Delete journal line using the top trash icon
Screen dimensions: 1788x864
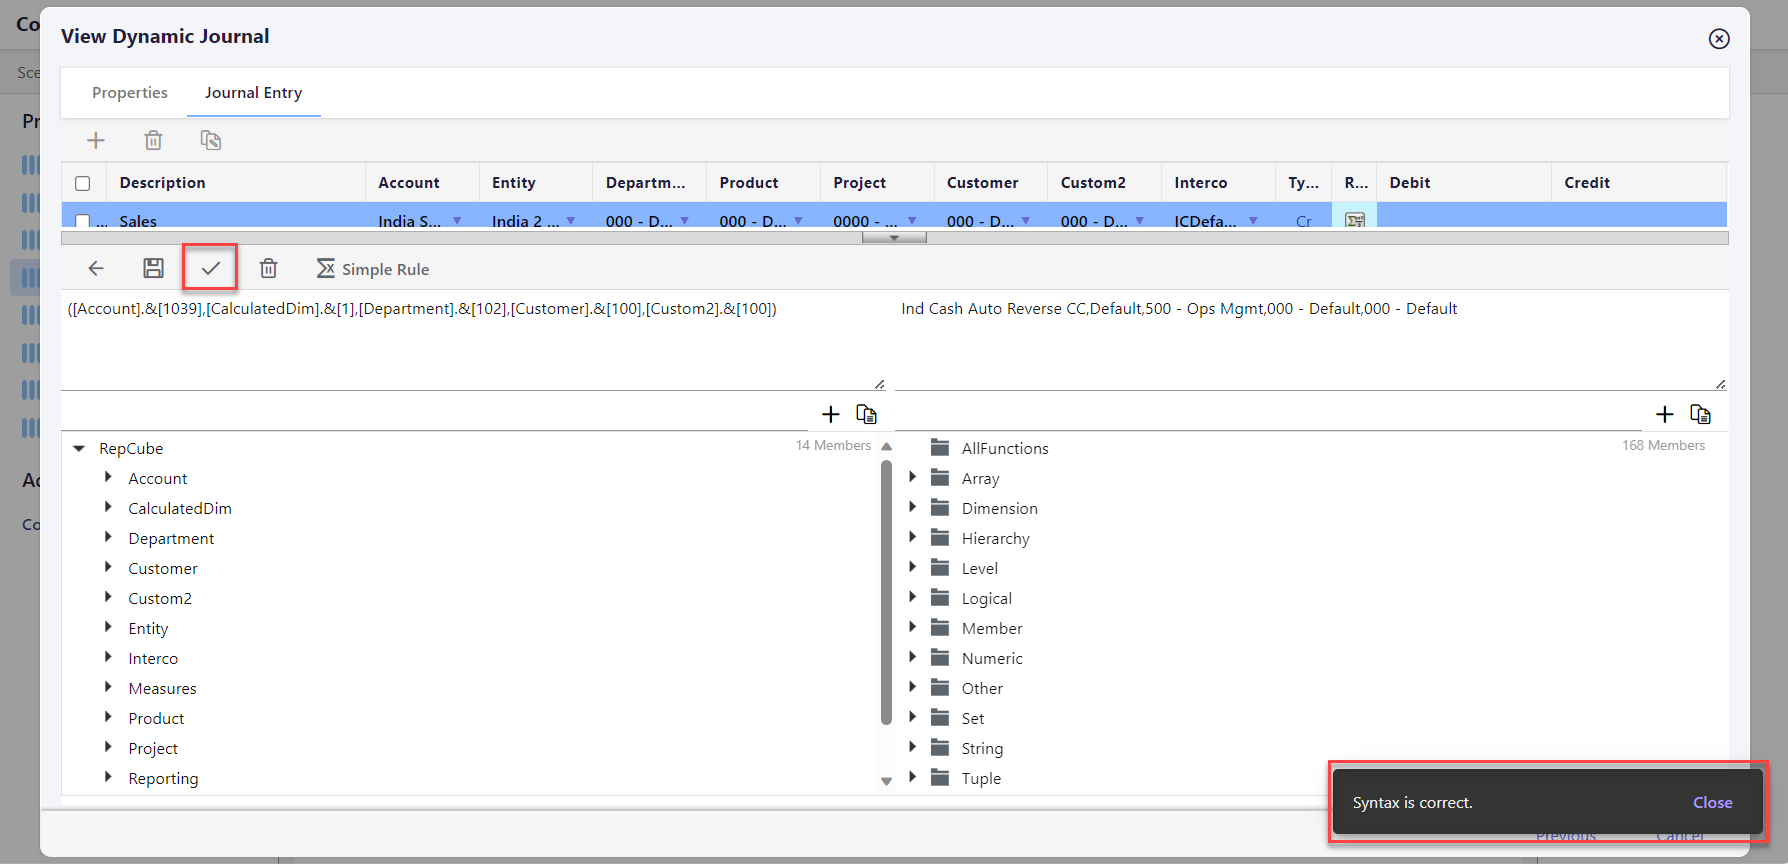coord(153,141)
